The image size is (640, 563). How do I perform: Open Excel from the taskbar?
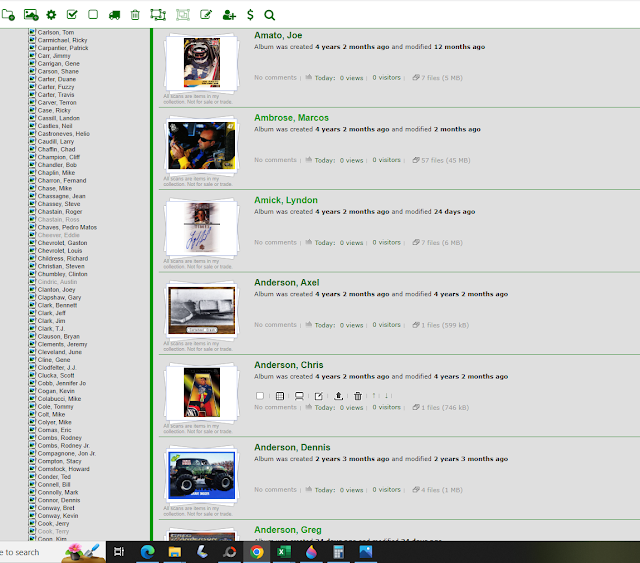coord(284,552)
